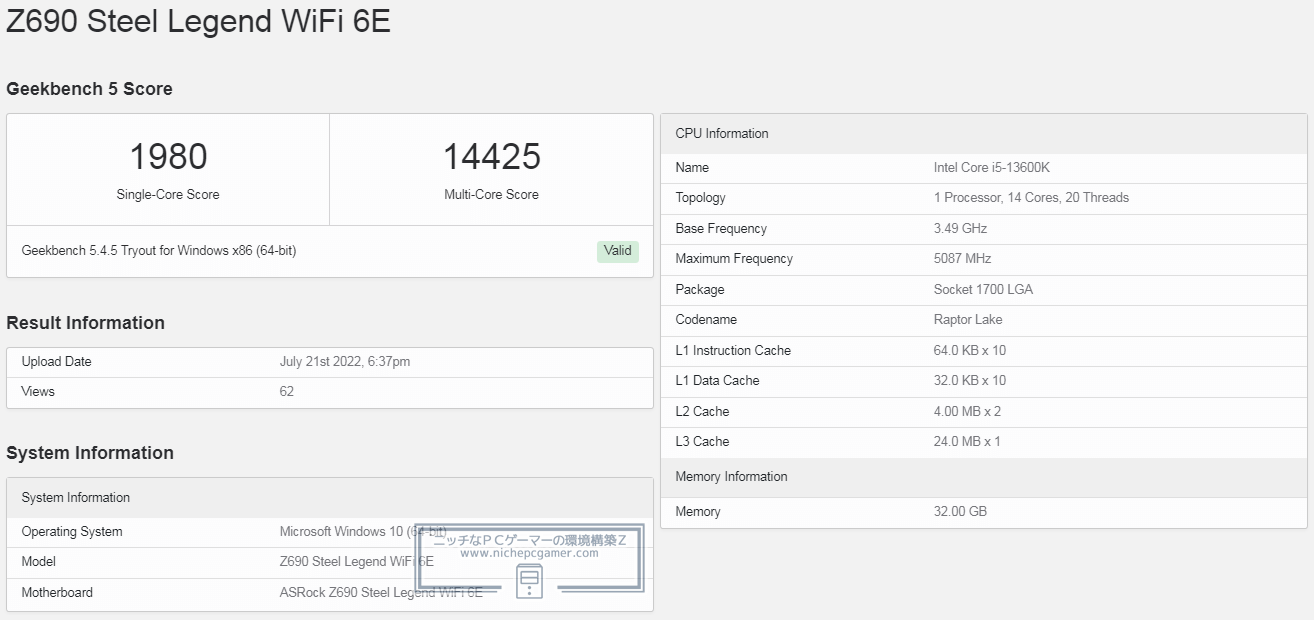Select the upload date July 21st 2022, 6:37pm
This screenshot has width=1314, height=620.
[345, 362]
